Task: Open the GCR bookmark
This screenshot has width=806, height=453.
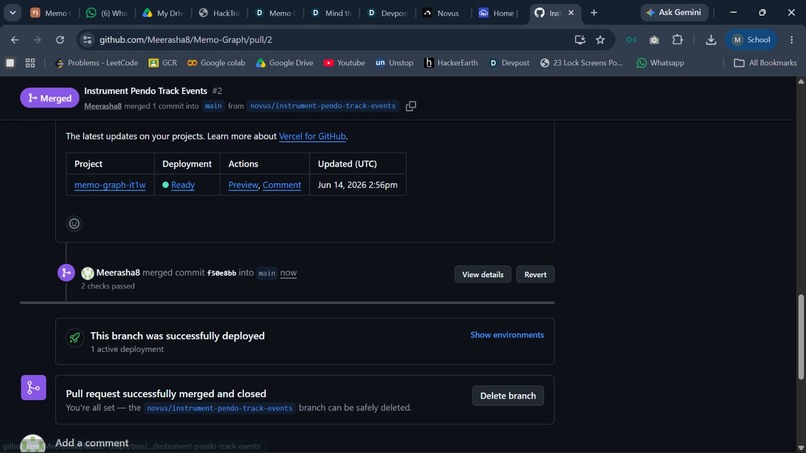Action: pos(163,63)
